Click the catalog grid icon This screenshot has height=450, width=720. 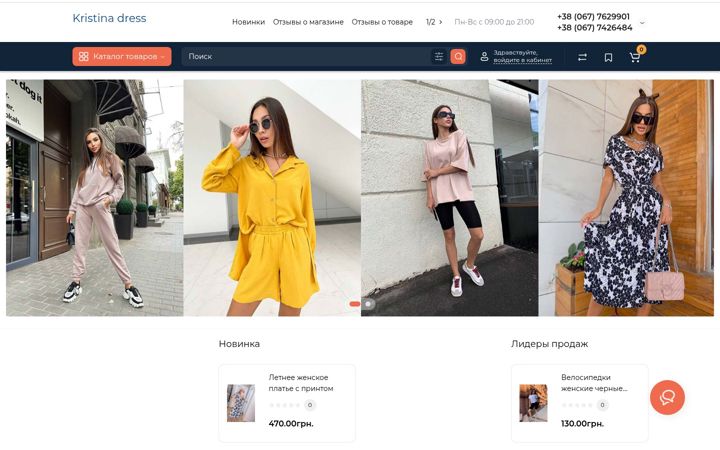tap(84, 56)
